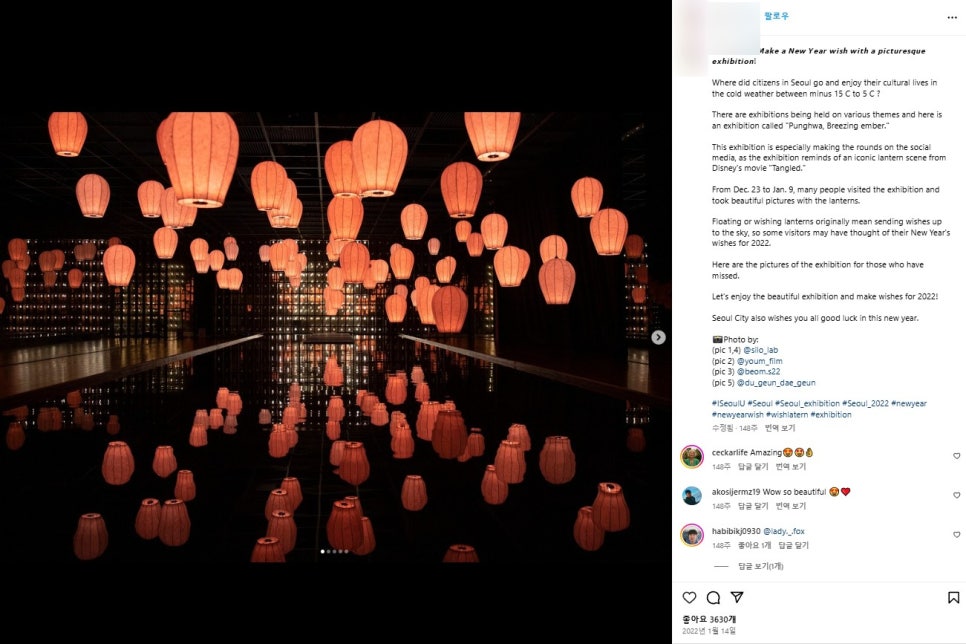Open the #Seoul_exhibition hashtag
966x644 pixels.
click(807, 403)
